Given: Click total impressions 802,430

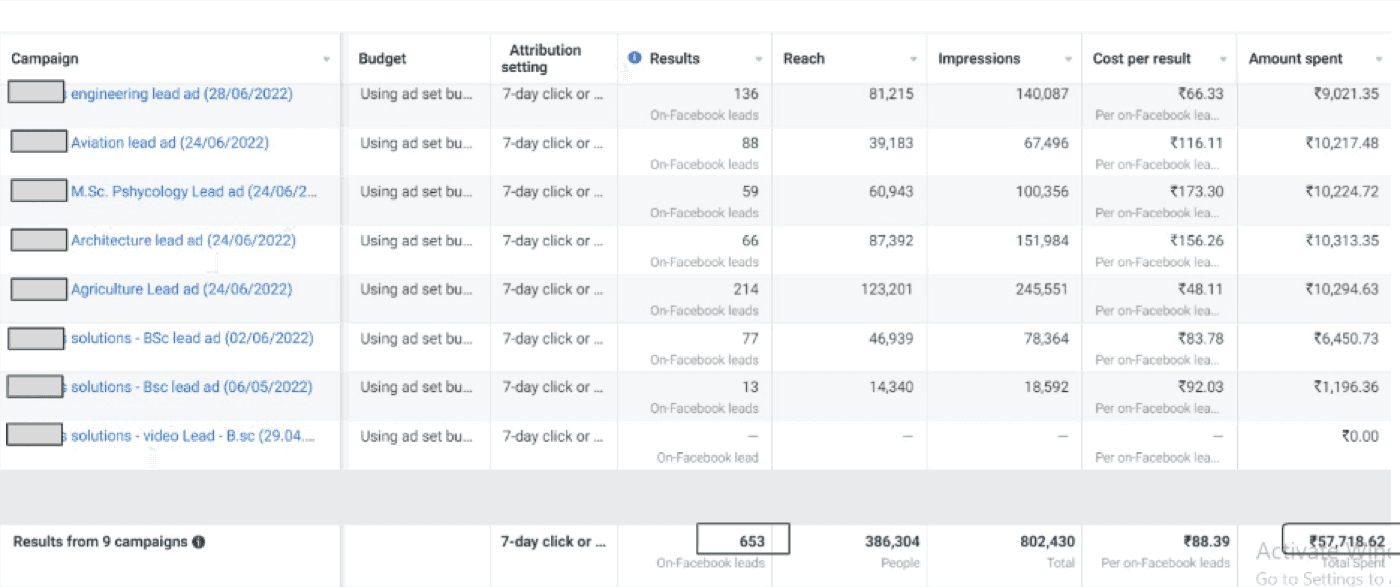Looking at the screenshot, I should (1047, 542).
